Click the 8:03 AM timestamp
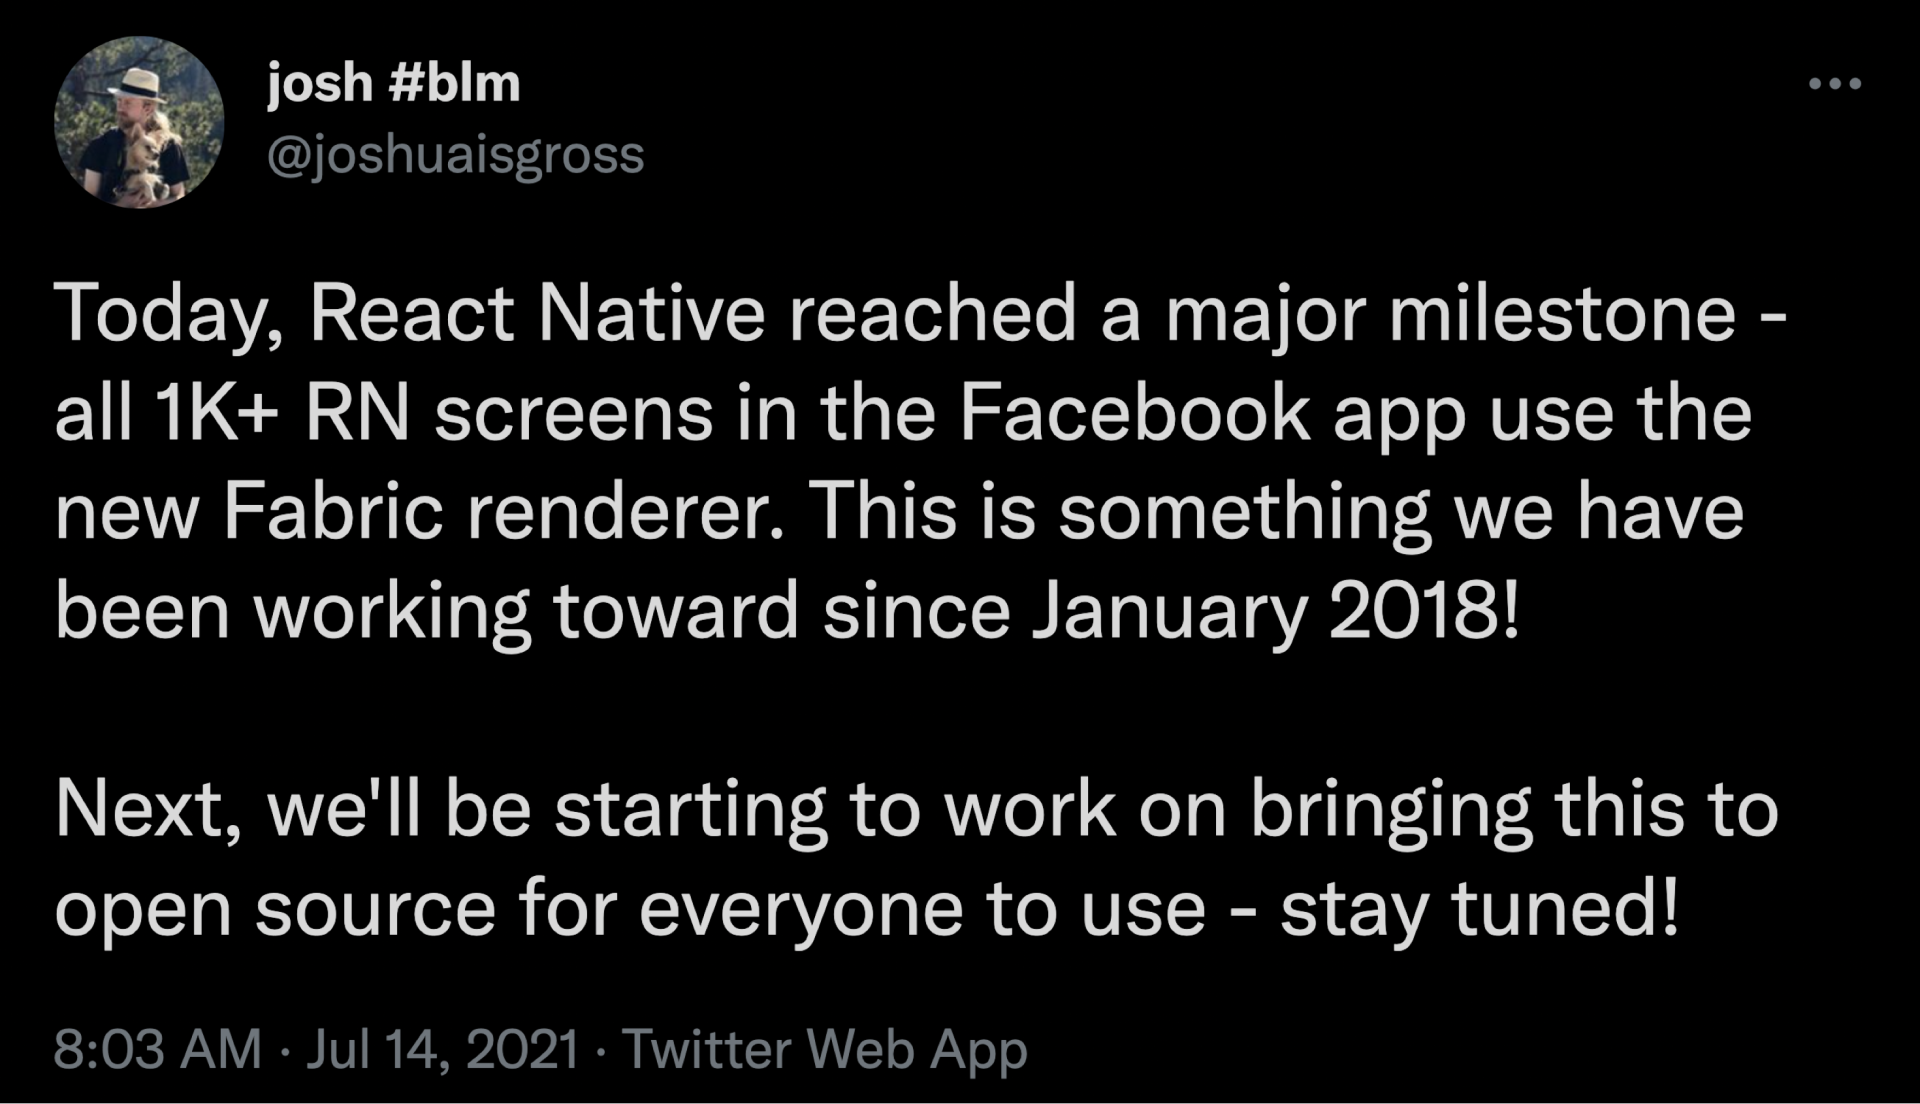Viewport: 1920px width, 1104px height. tap(157, 1050)
